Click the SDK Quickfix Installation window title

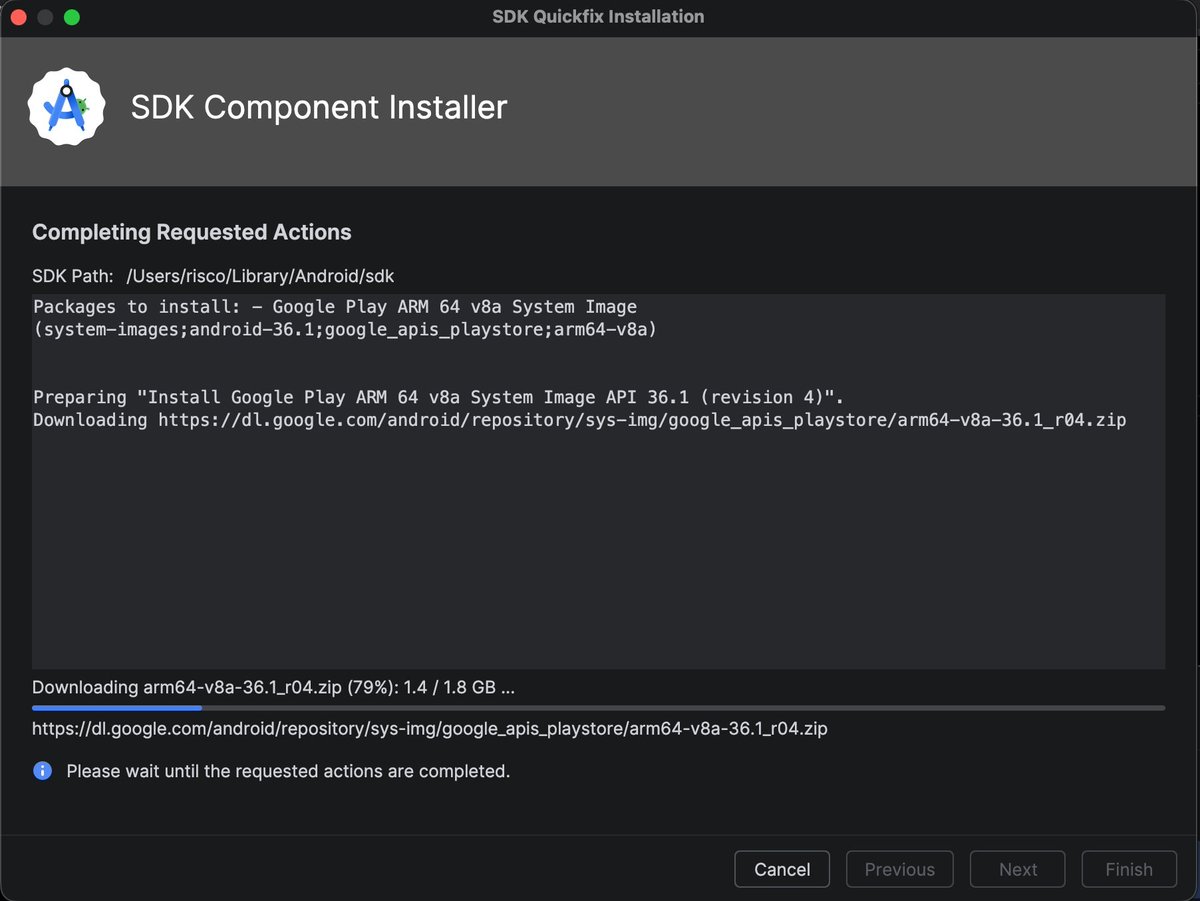[x=598, y=17]
